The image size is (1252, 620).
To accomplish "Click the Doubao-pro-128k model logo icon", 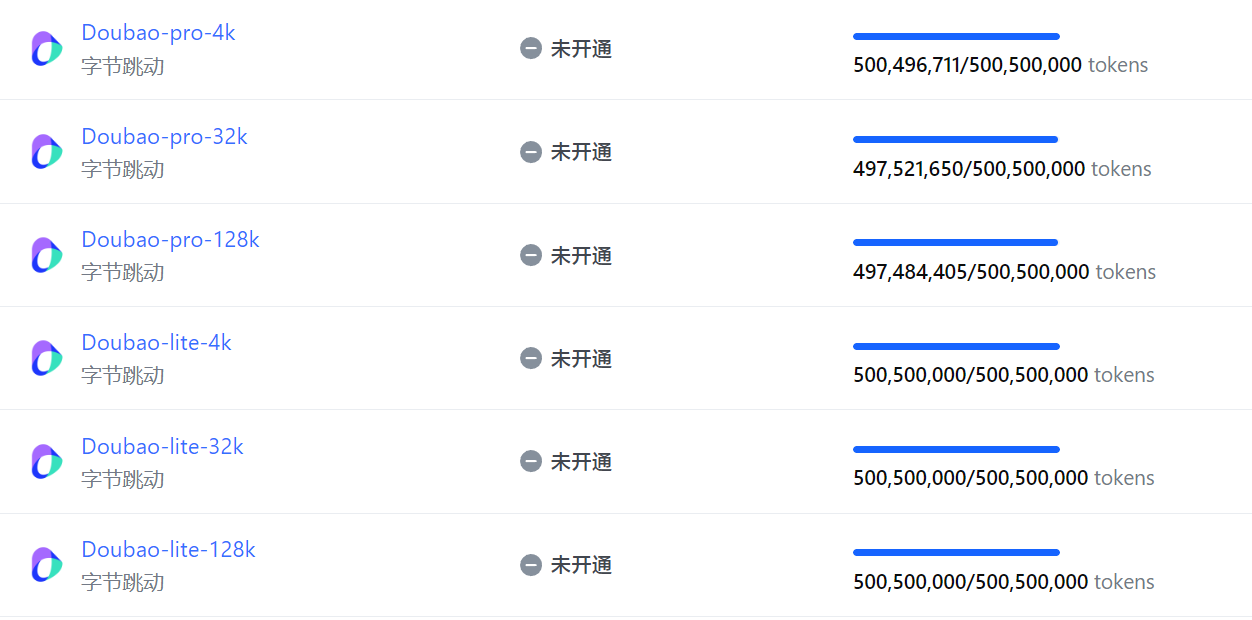I will [46, 255].
